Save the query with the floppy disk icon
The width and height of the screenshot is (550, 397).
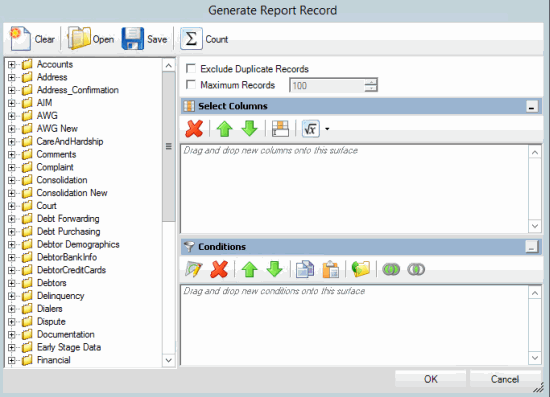click(133, 39)
